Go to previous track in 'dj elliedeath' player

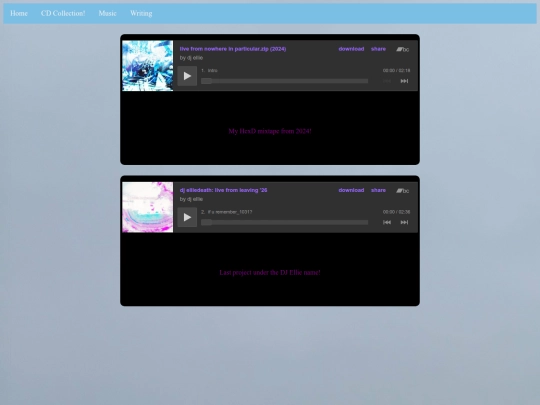click(387, 222)
